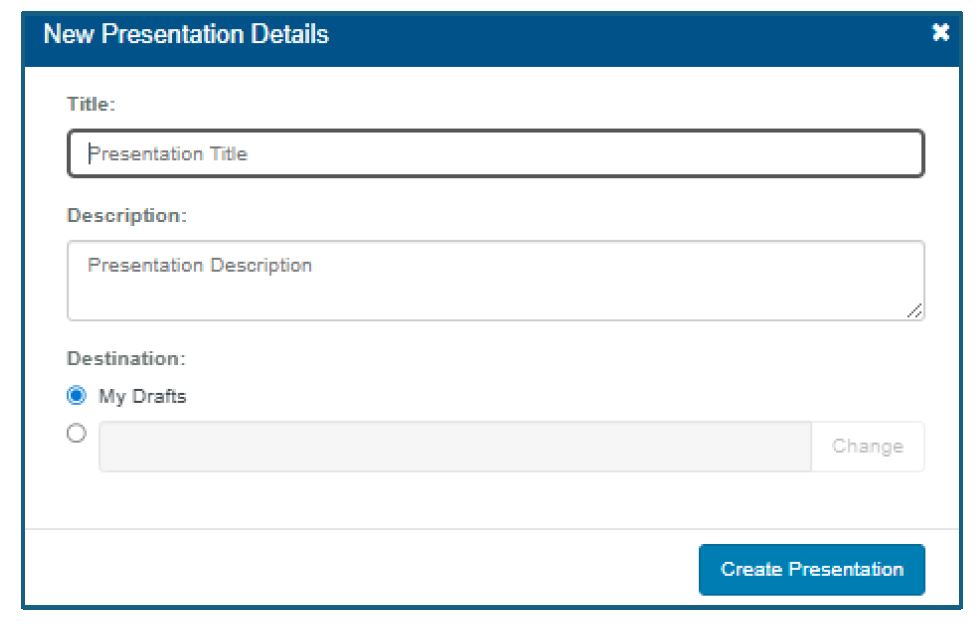
Task: Enable the alternate destination folder option
Action: (76, 436)
